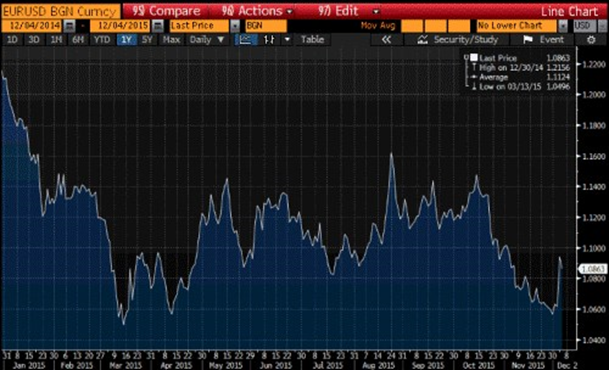
Task: Open the end date calendar picker icon
Action: [157, 26]
